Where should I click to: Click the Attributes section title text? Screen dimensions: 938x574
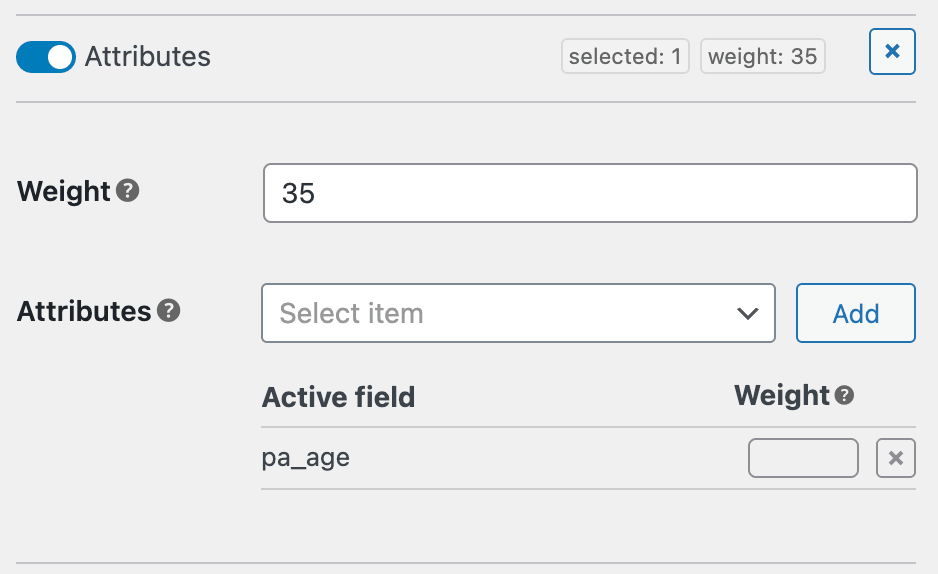(x=148, y=57)
